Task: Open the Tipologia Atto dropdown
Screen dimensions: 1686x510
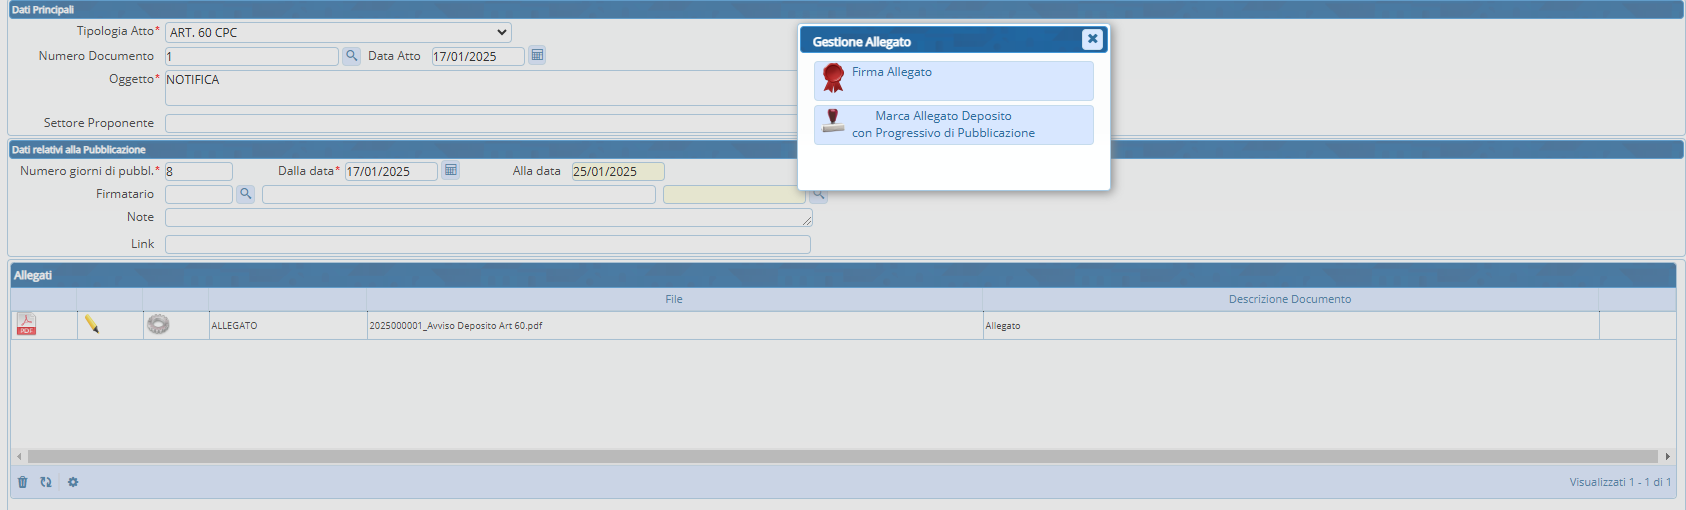Action: coord(338,32)
